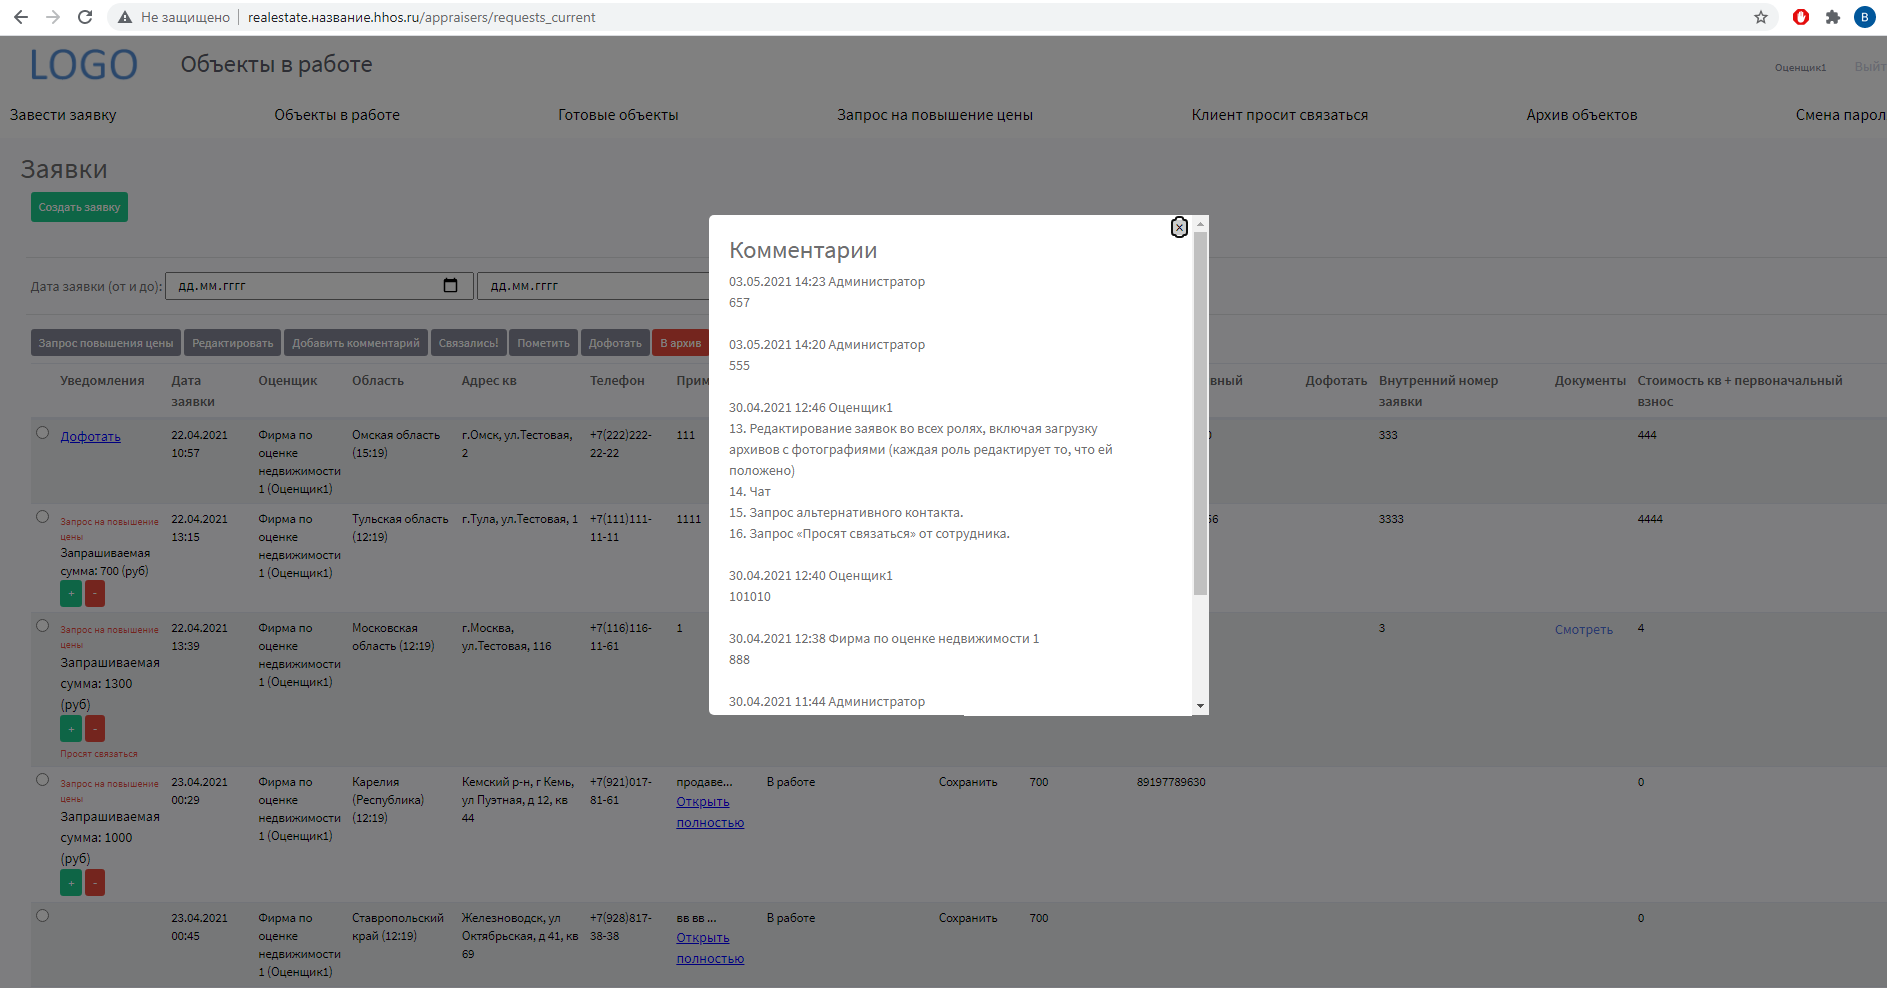Click the Адрес кв column header
1887x988 pixels.
[x=489, y=381]
